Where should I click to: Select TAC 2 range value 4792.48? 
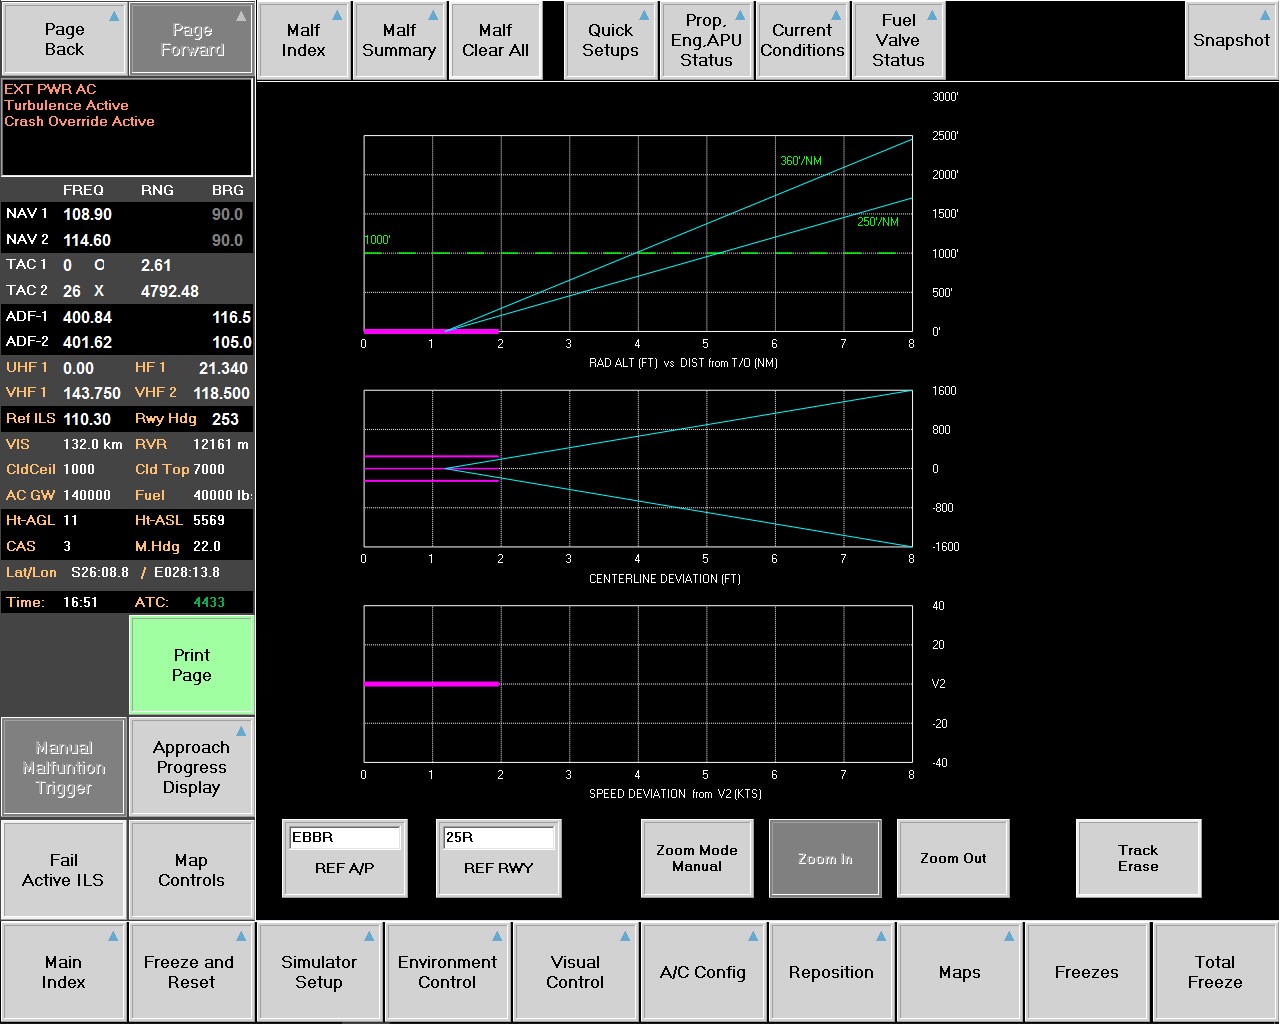pyautogui.click(x=170, y=291)
